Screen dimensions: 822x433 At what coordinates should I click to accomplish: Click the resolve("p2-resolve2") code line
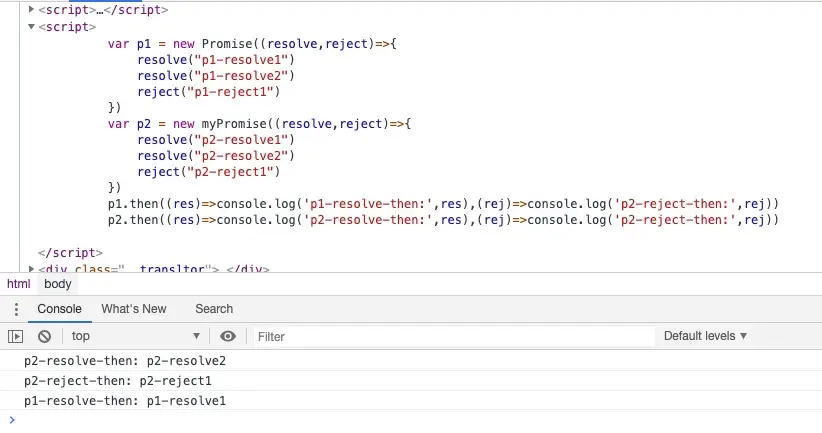pyautogui.click(x=216, y=156)
